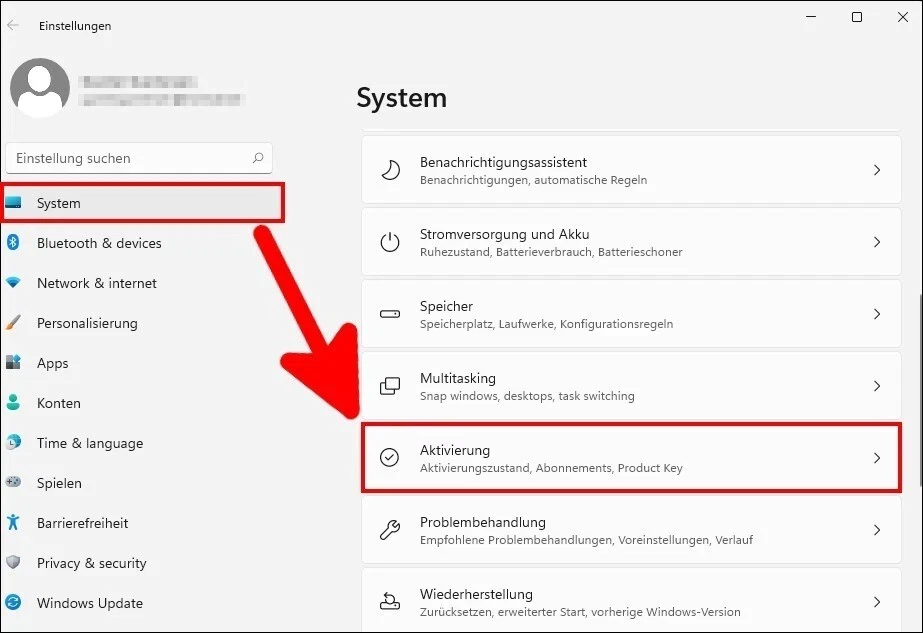Expand Problembehandlung with its chevron arrow
Screen dimensions: 923x633
point(877,530)
